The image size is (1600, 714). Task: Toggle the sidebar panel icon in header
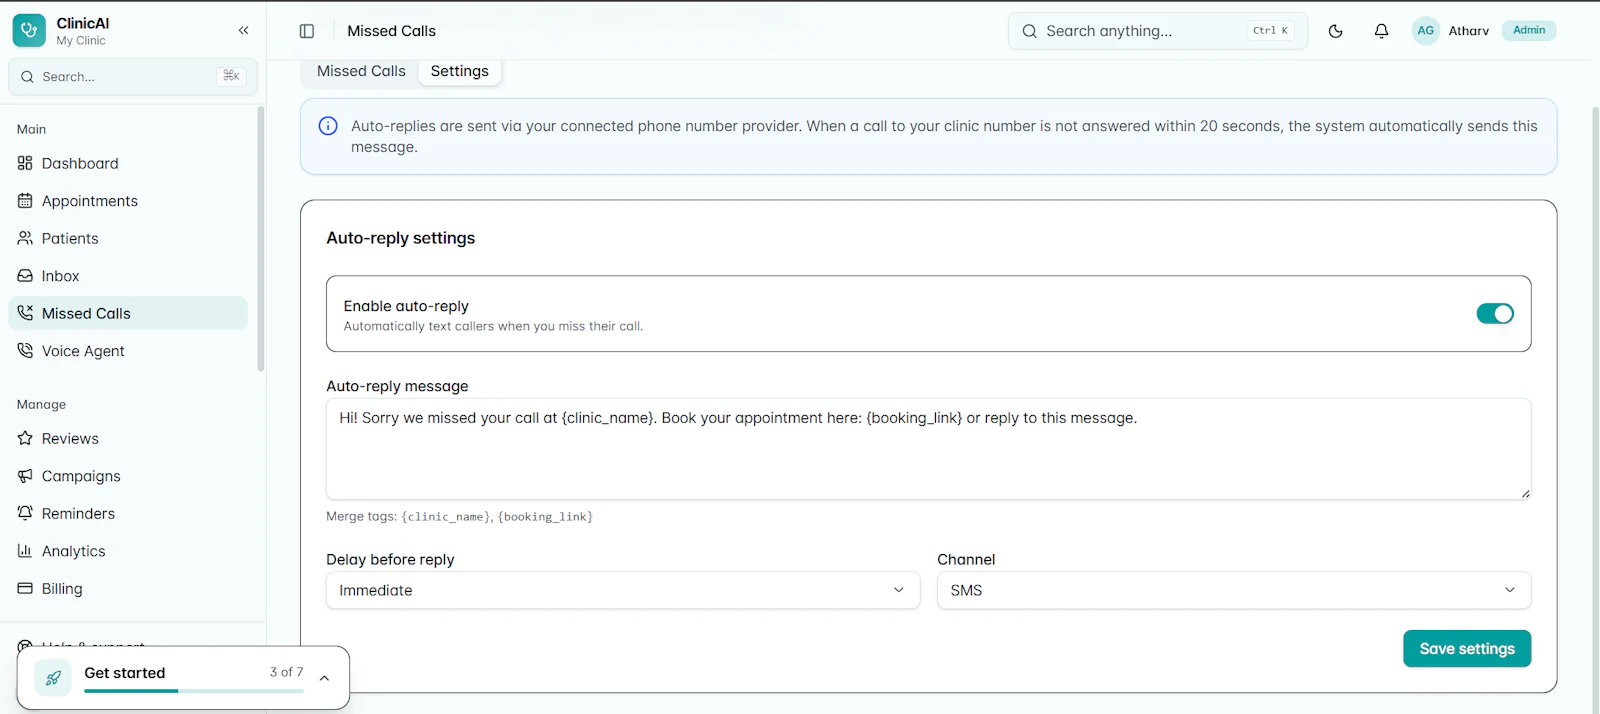307,31
